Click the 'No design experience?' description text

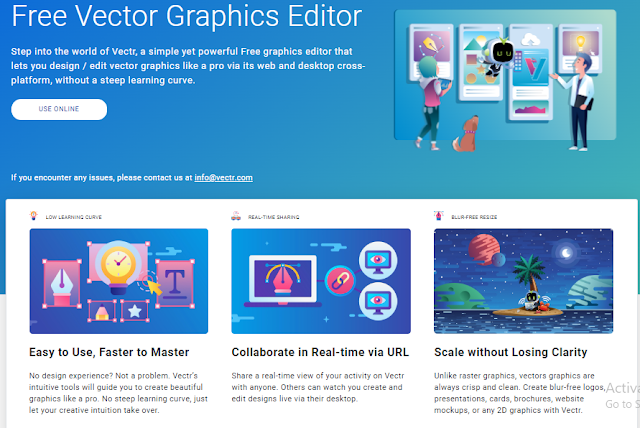point(118,393)
